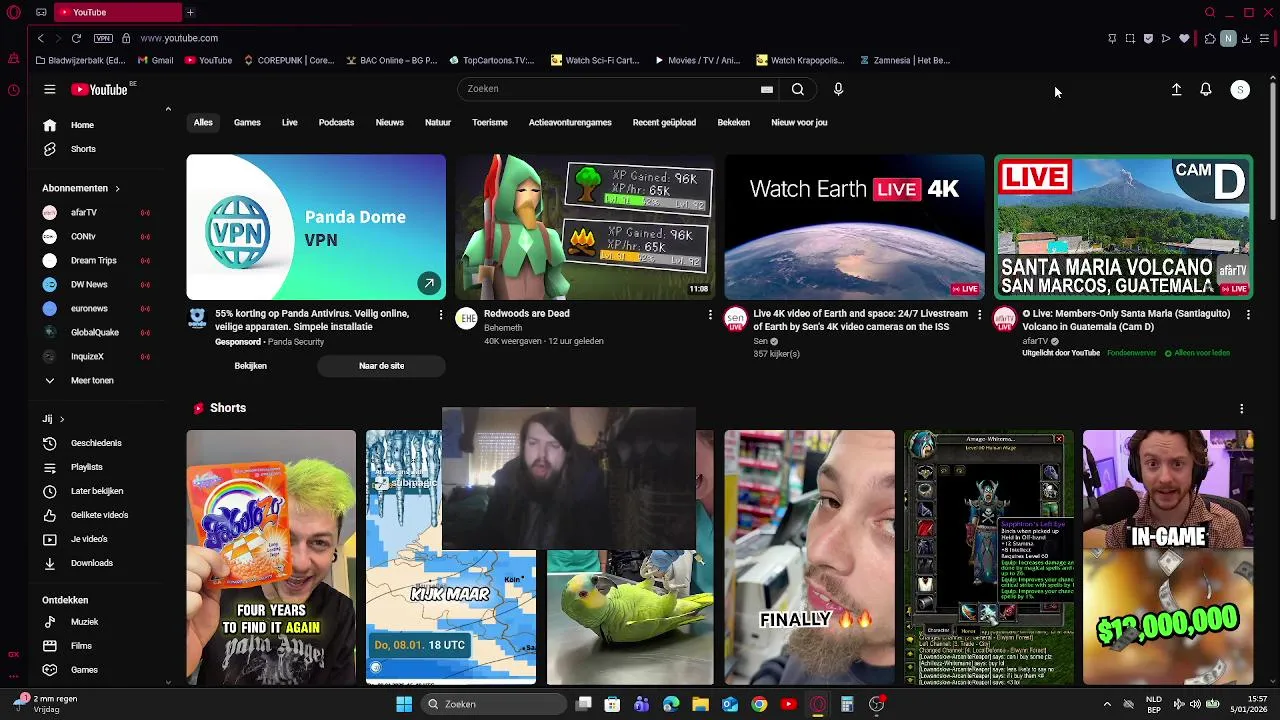This screenshot has height=720, width=1280.
Task: Open the account avatar menu
Action: coord(1240,89)
